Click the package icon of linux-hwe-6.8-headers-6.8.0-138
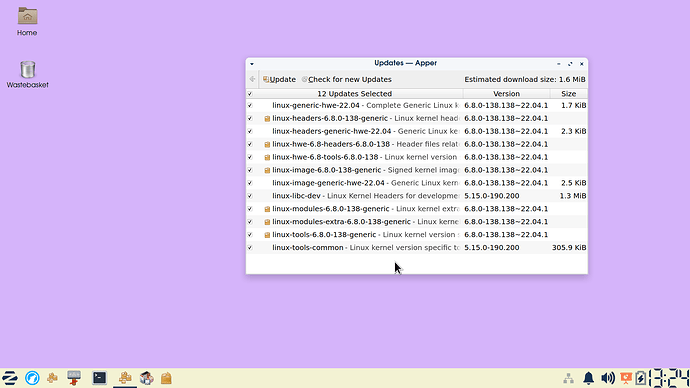 click(x=267, y=144)
